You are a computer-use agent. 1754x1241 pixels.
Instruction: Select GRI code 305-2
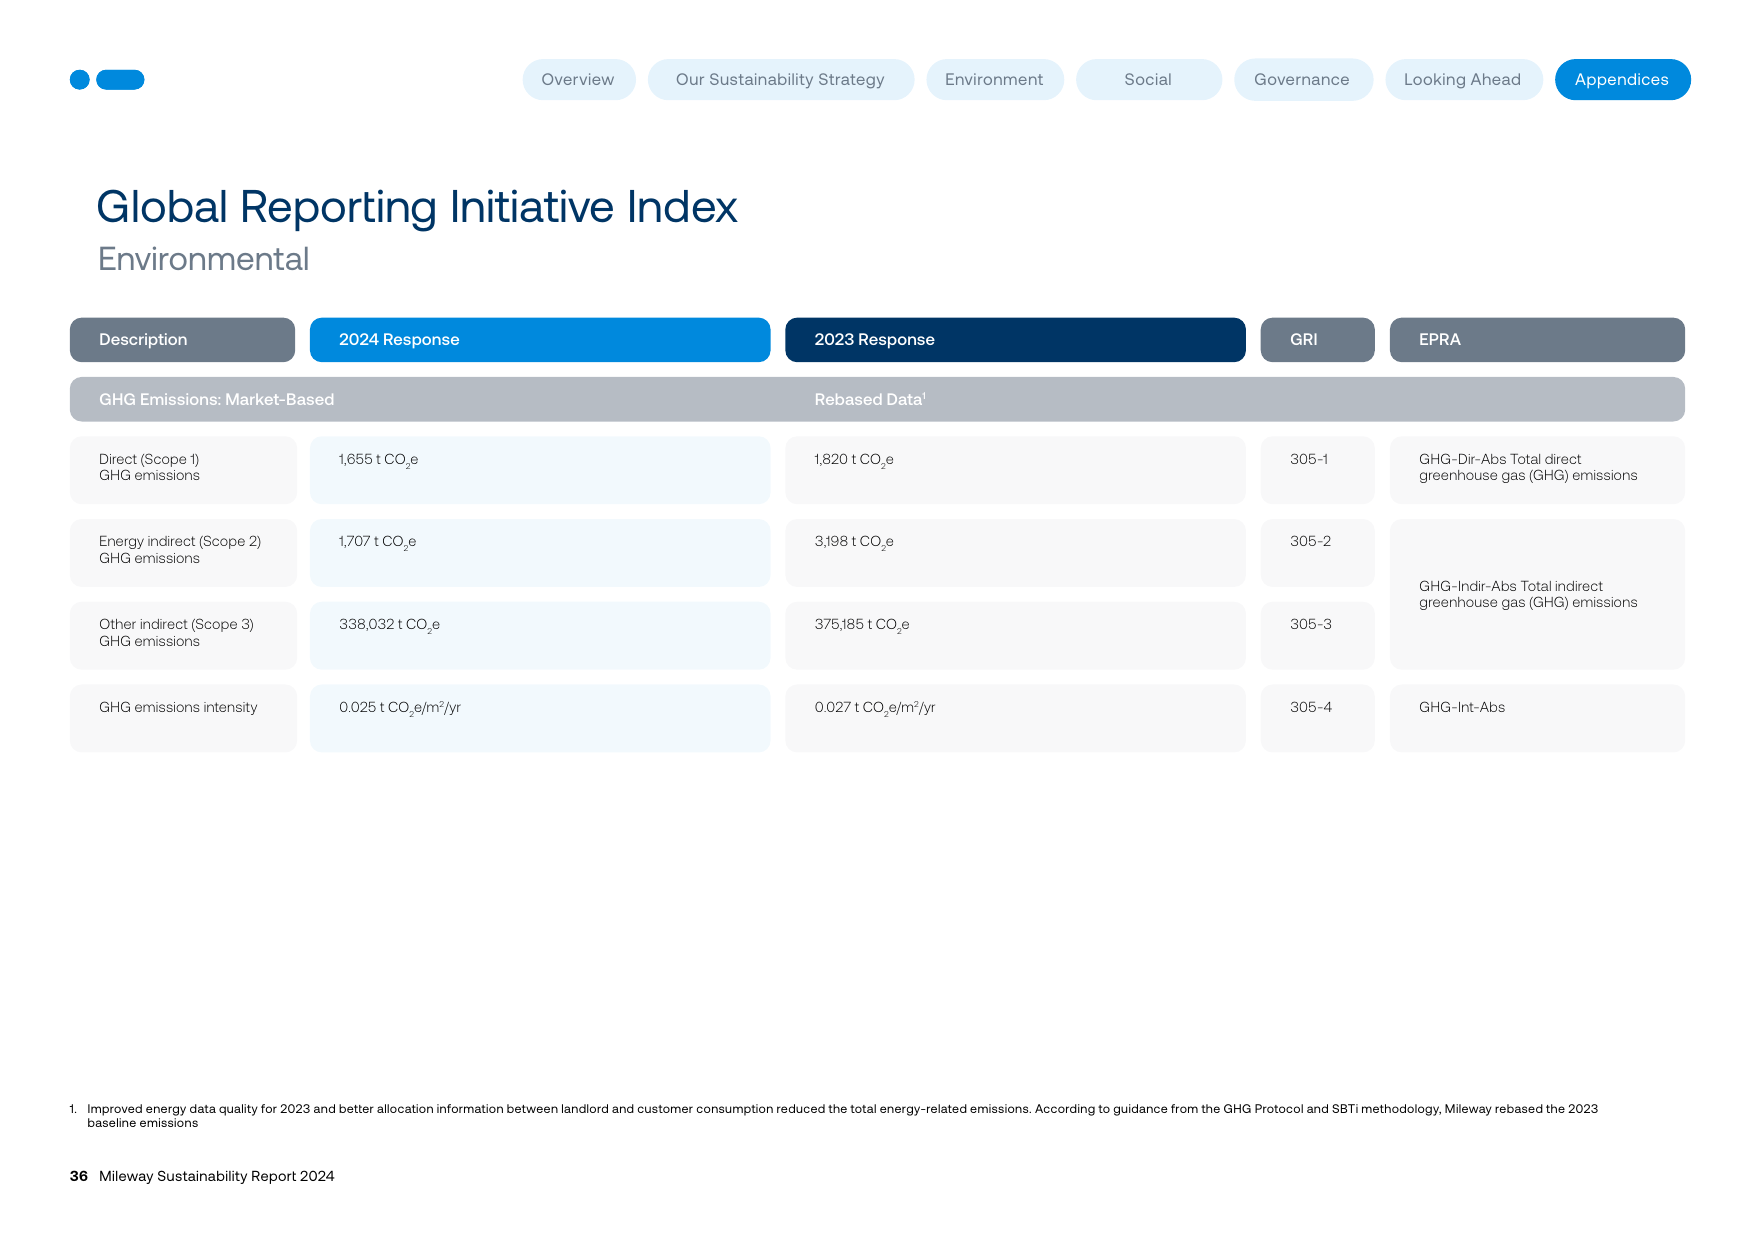click(x=1310, y=541)
